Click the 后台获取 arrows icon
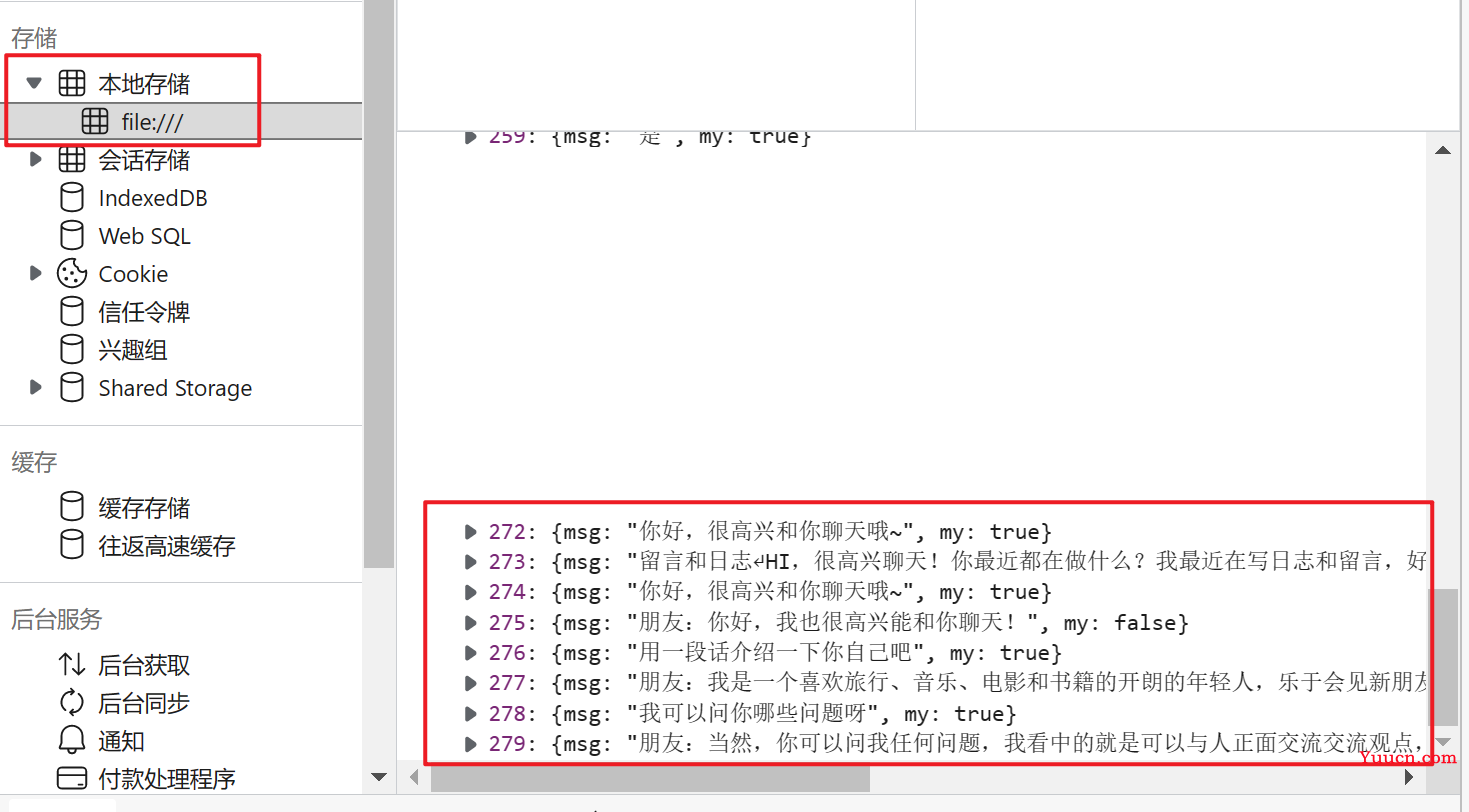Screen dimensions: 1469x812 coord(72,664)
